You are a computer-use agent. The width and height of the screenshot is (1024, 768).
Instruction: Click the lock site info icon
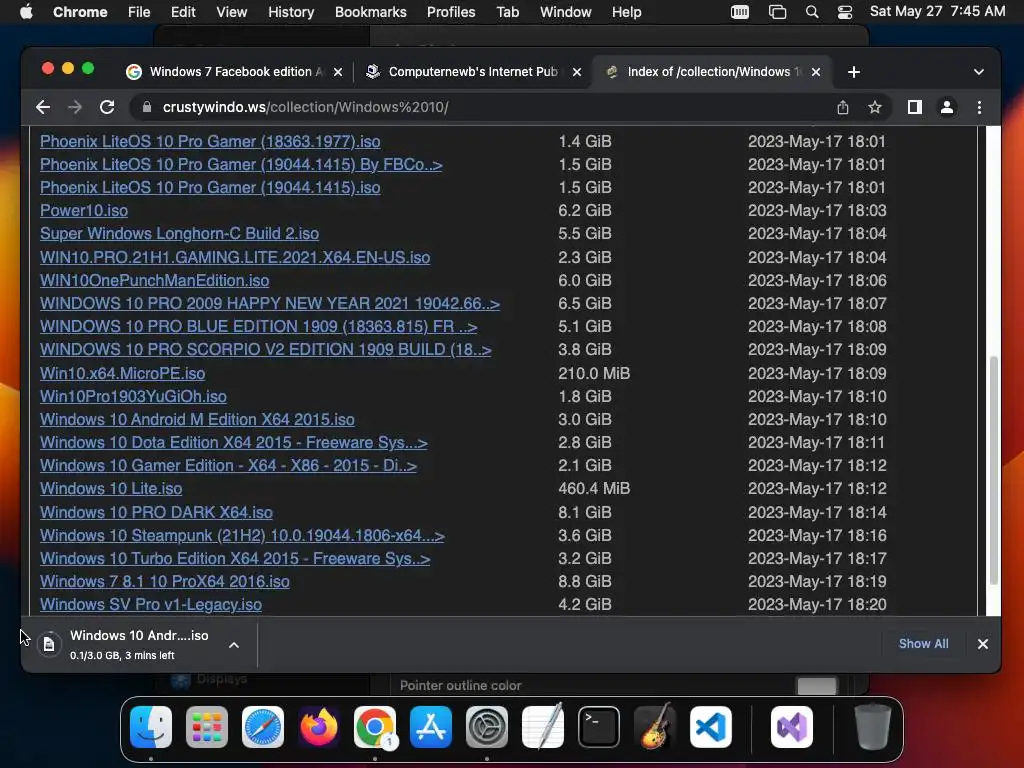pyautogui.click(x=146, y=107)
